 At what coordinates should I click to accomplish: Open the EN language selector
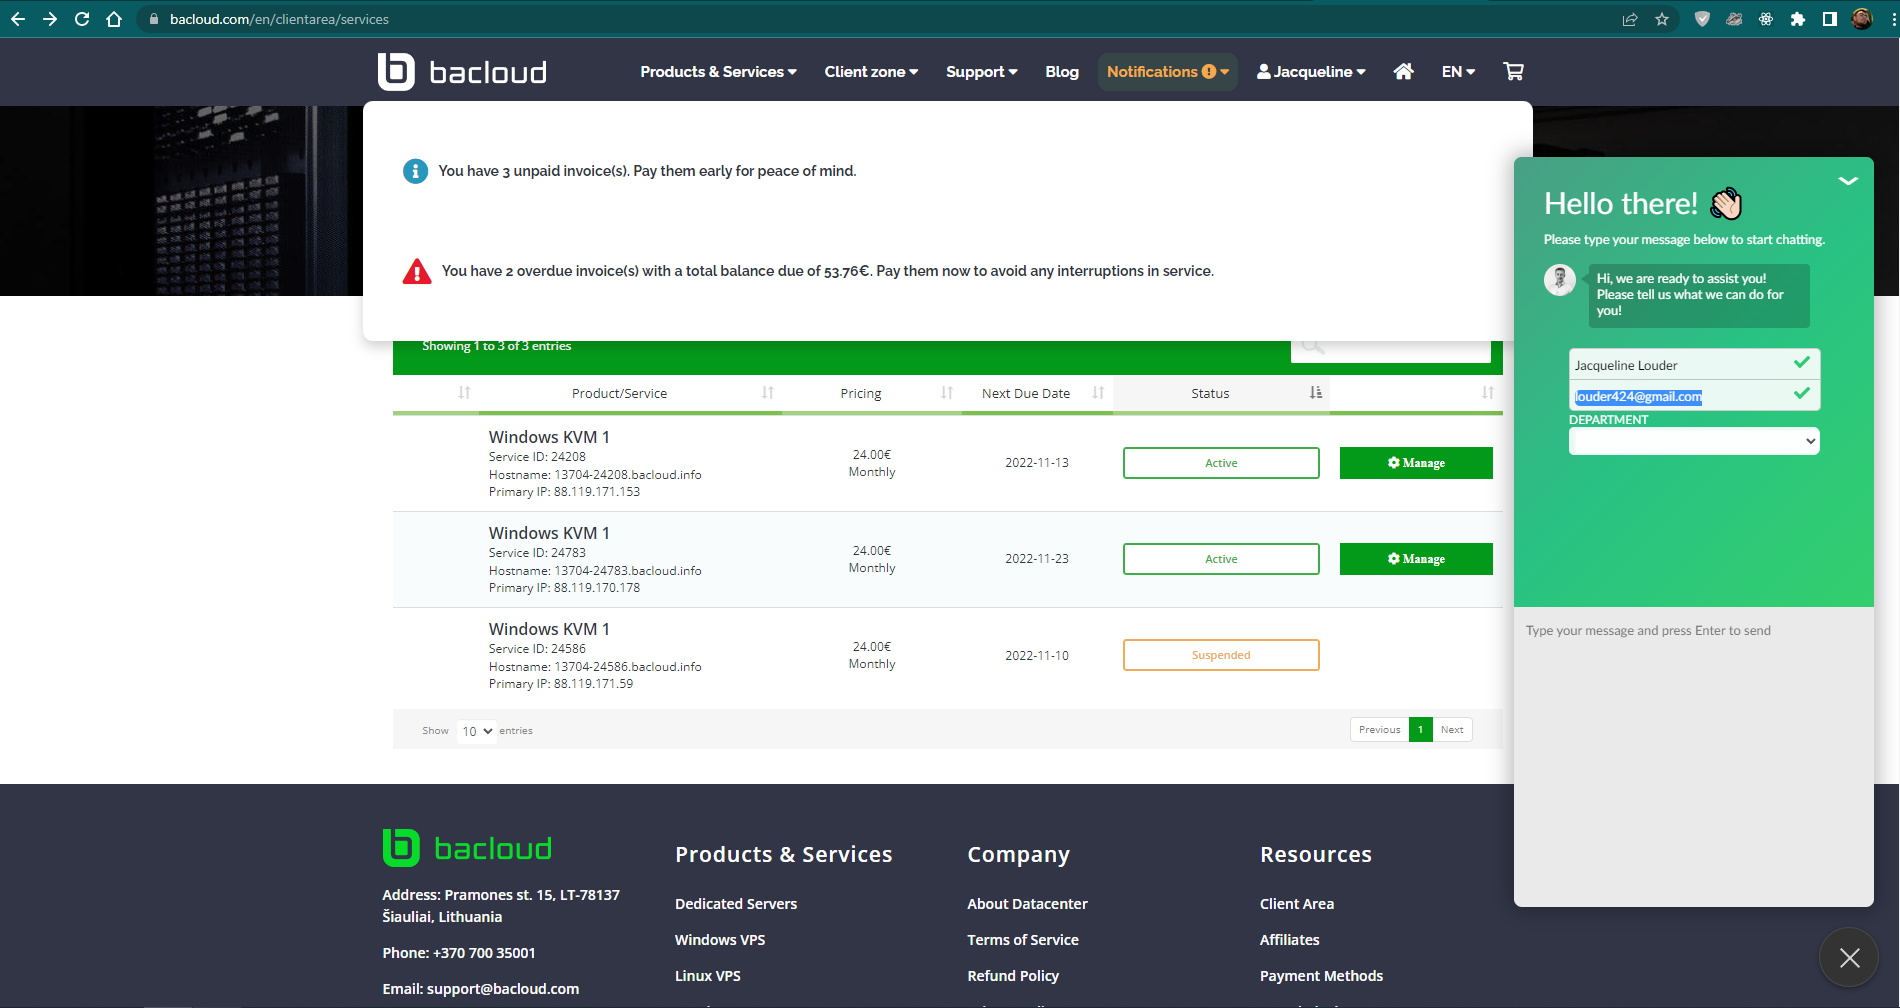1458,72
